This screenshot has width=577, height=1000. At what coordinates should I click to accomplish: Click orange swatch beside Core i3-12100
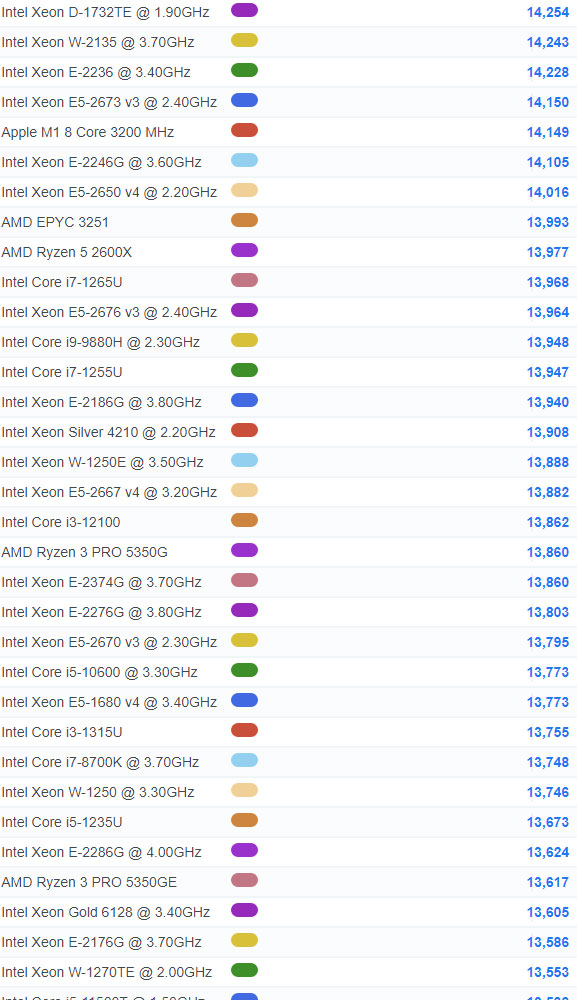(x=244, y=520)
